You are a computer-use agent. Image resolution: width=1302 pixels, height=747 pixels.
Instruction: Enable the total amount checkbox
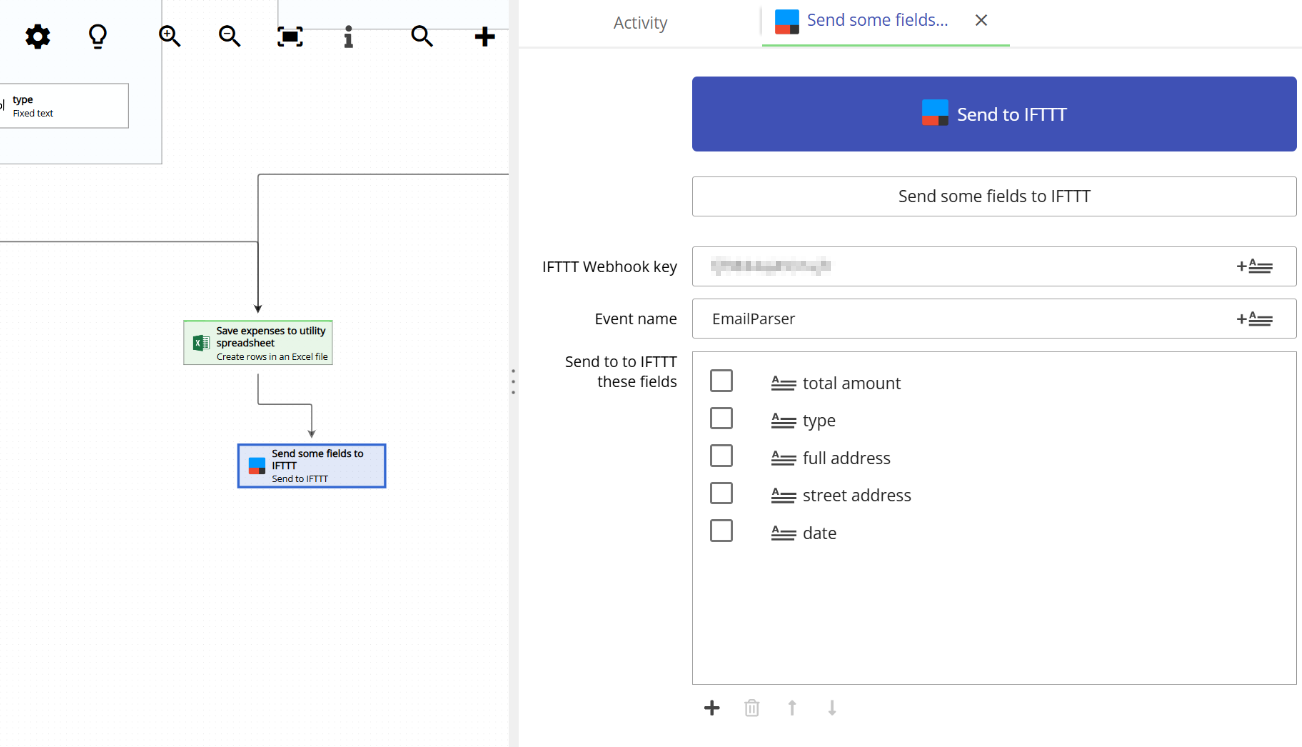(x=721, y=380)
